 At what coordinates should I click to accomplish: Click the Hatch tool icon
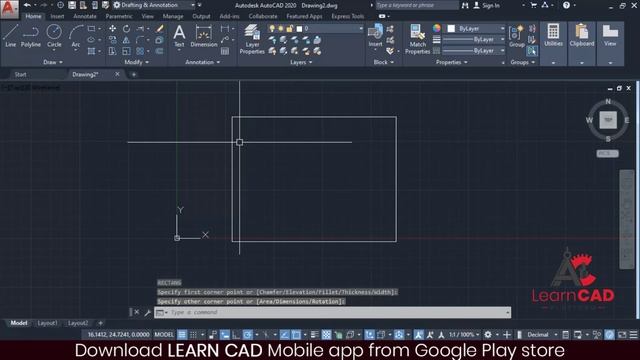(x=91, y=51)
